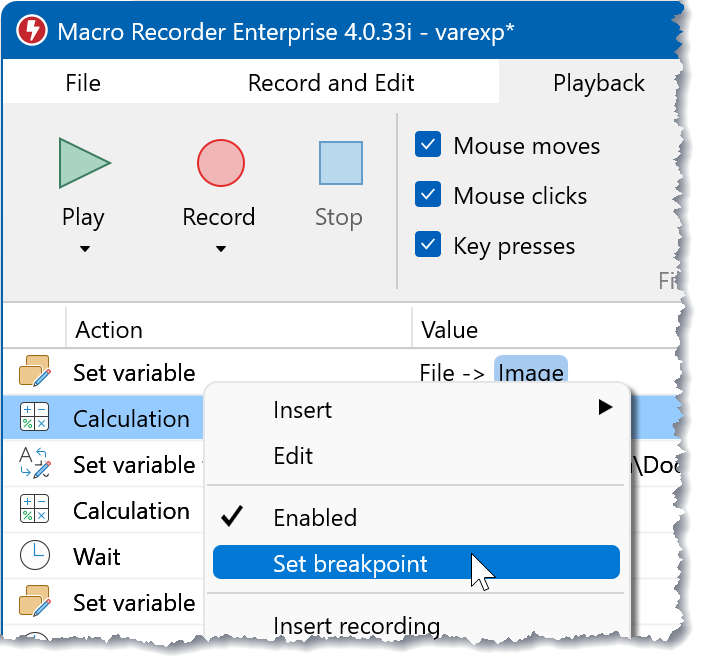The image size is (709, 668).
Task: Expand the Insert submenu arrow
Action: coord(604,408)
